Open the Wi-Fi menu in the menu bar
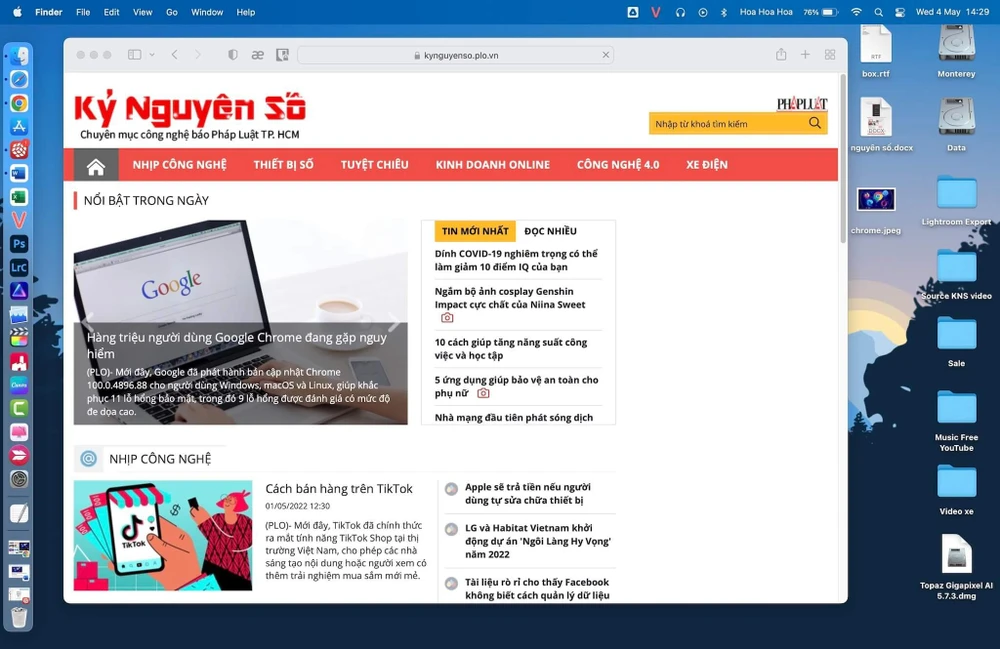This screenshot has width=1000, height=649. click(x=856, y=12)
